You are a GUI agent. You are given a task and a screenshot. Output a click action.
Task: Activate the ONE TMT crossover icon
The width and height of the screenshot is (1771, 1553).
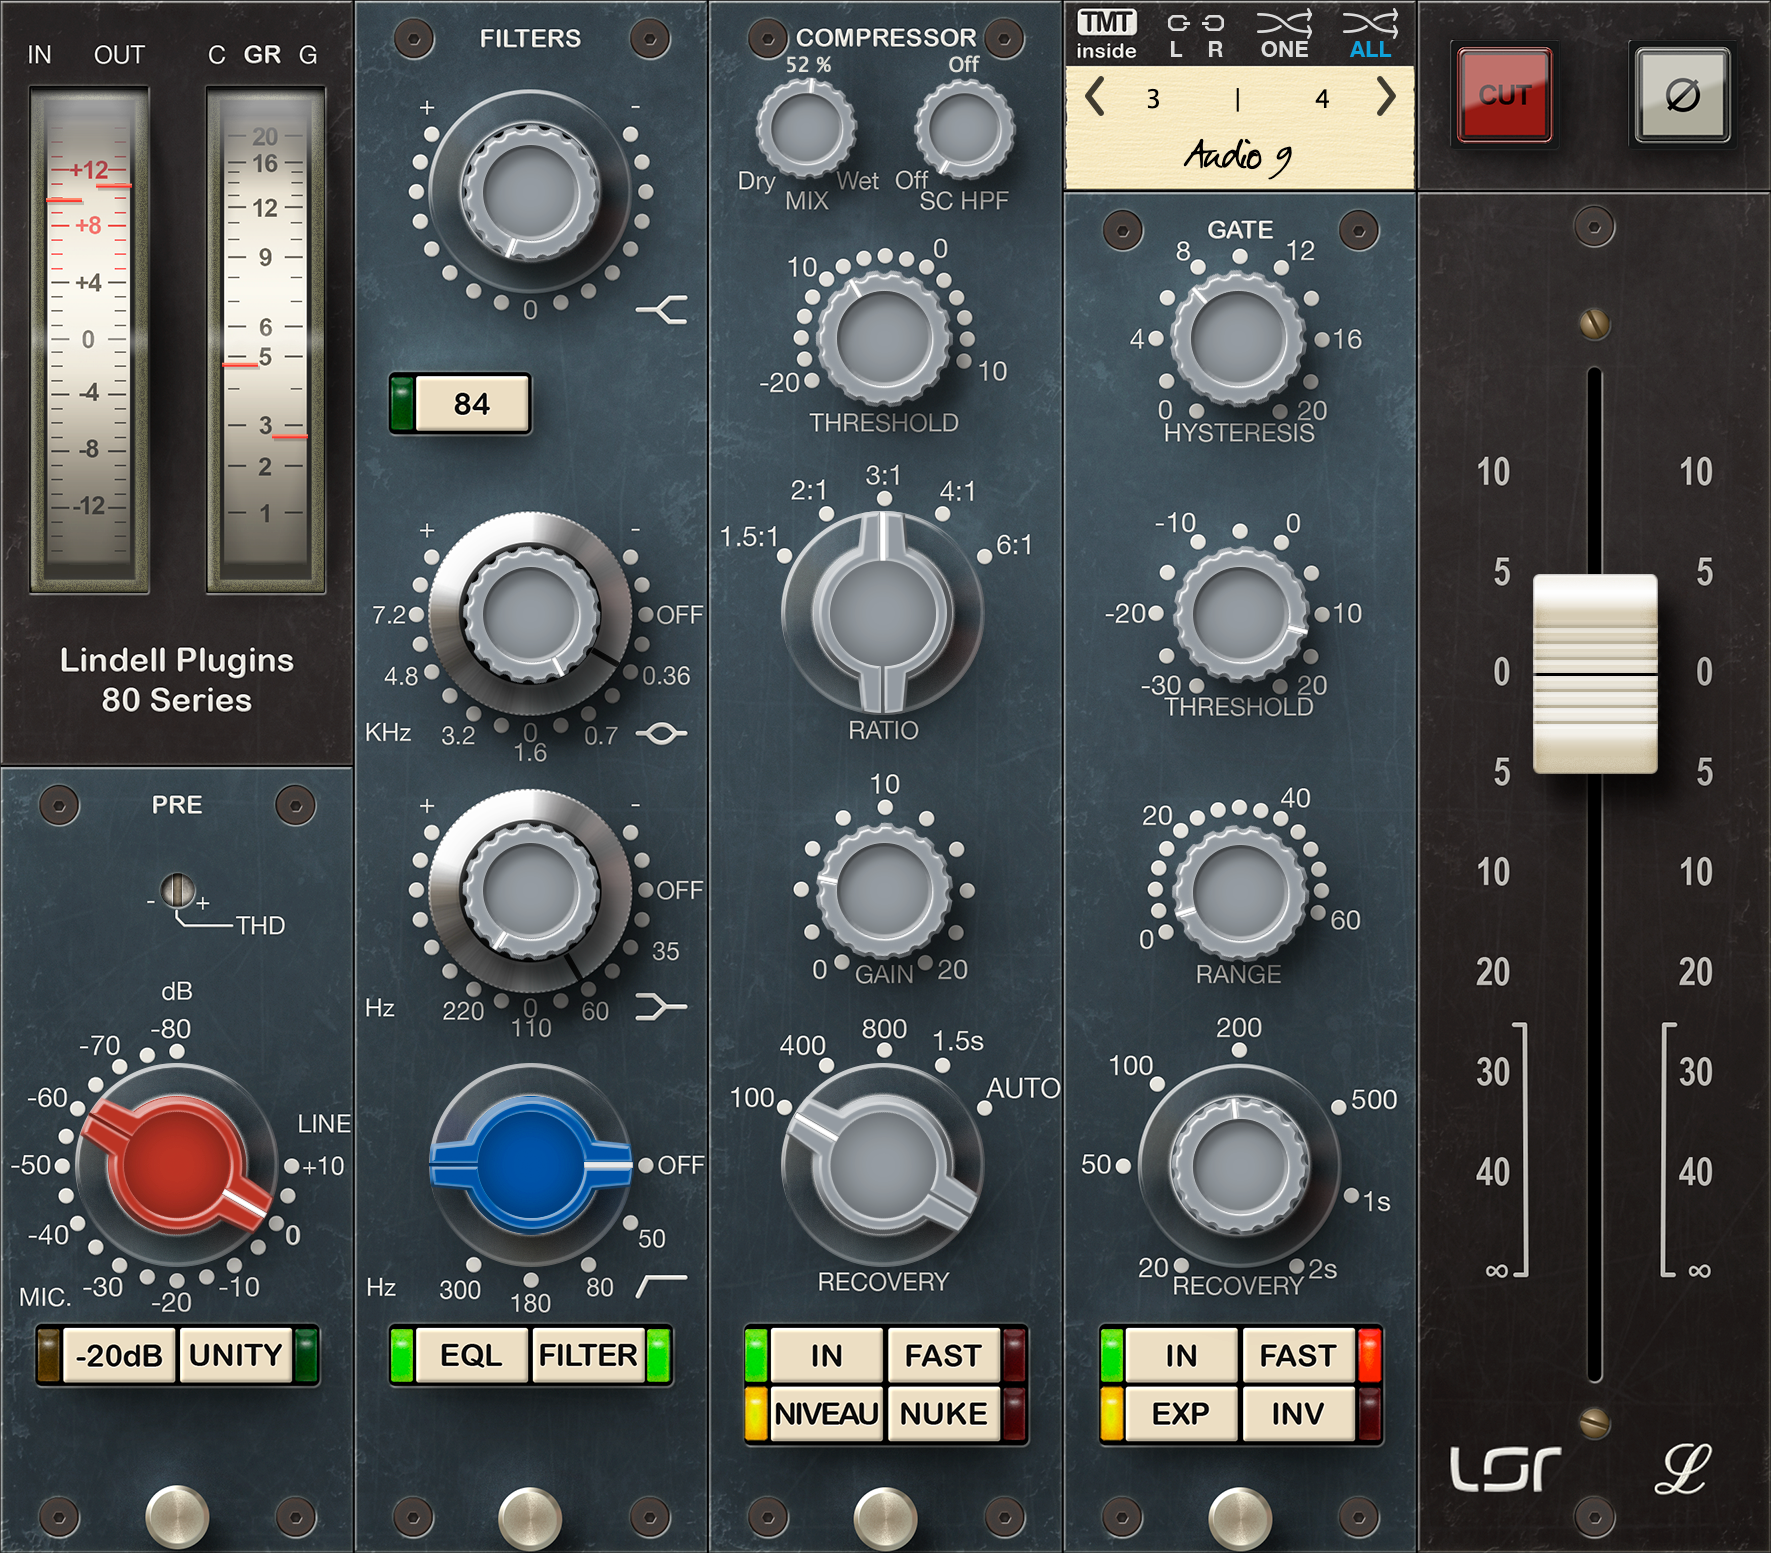click(1284, 28)
